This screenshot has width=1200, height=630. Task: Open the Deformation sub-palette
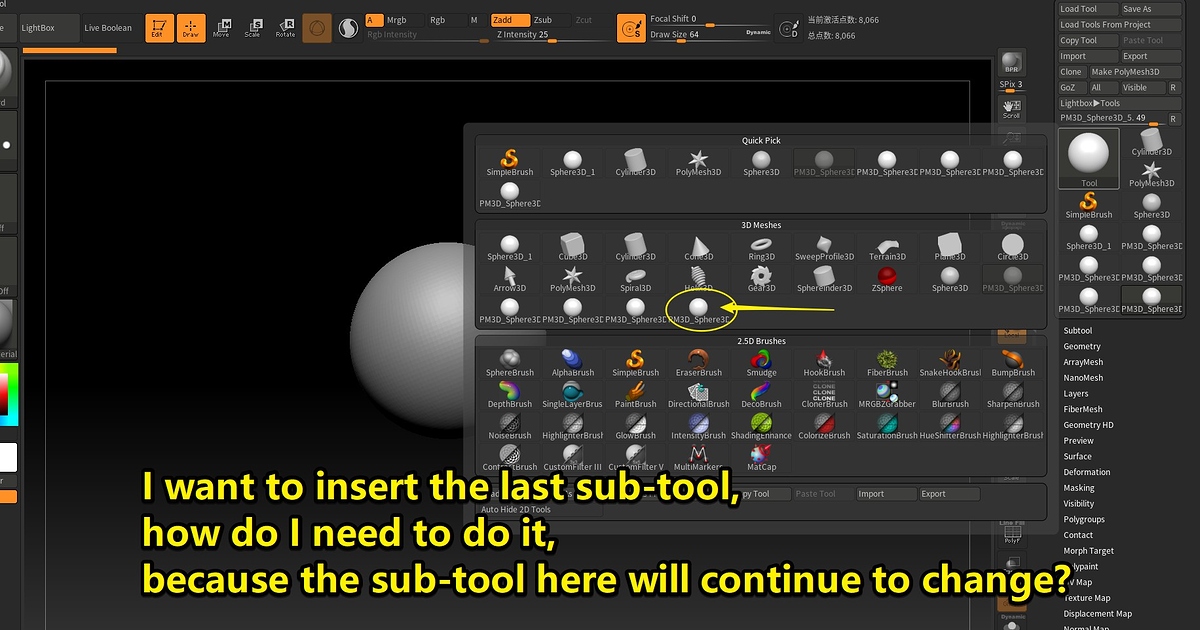tap(1087, 472)
